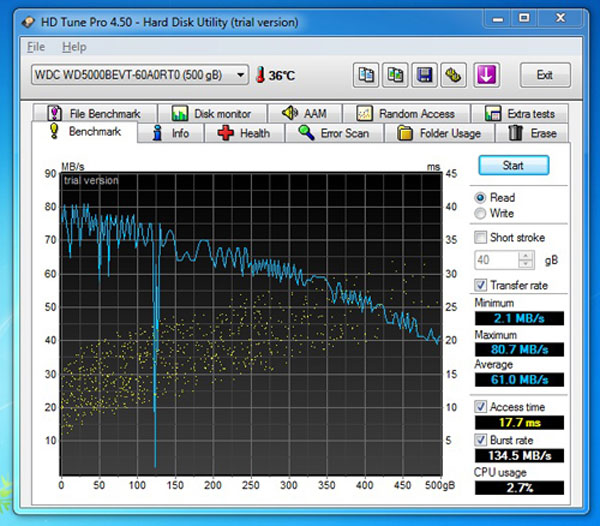Switch to the Error Scan tab

pyautogui.click(x=333, y=133)
